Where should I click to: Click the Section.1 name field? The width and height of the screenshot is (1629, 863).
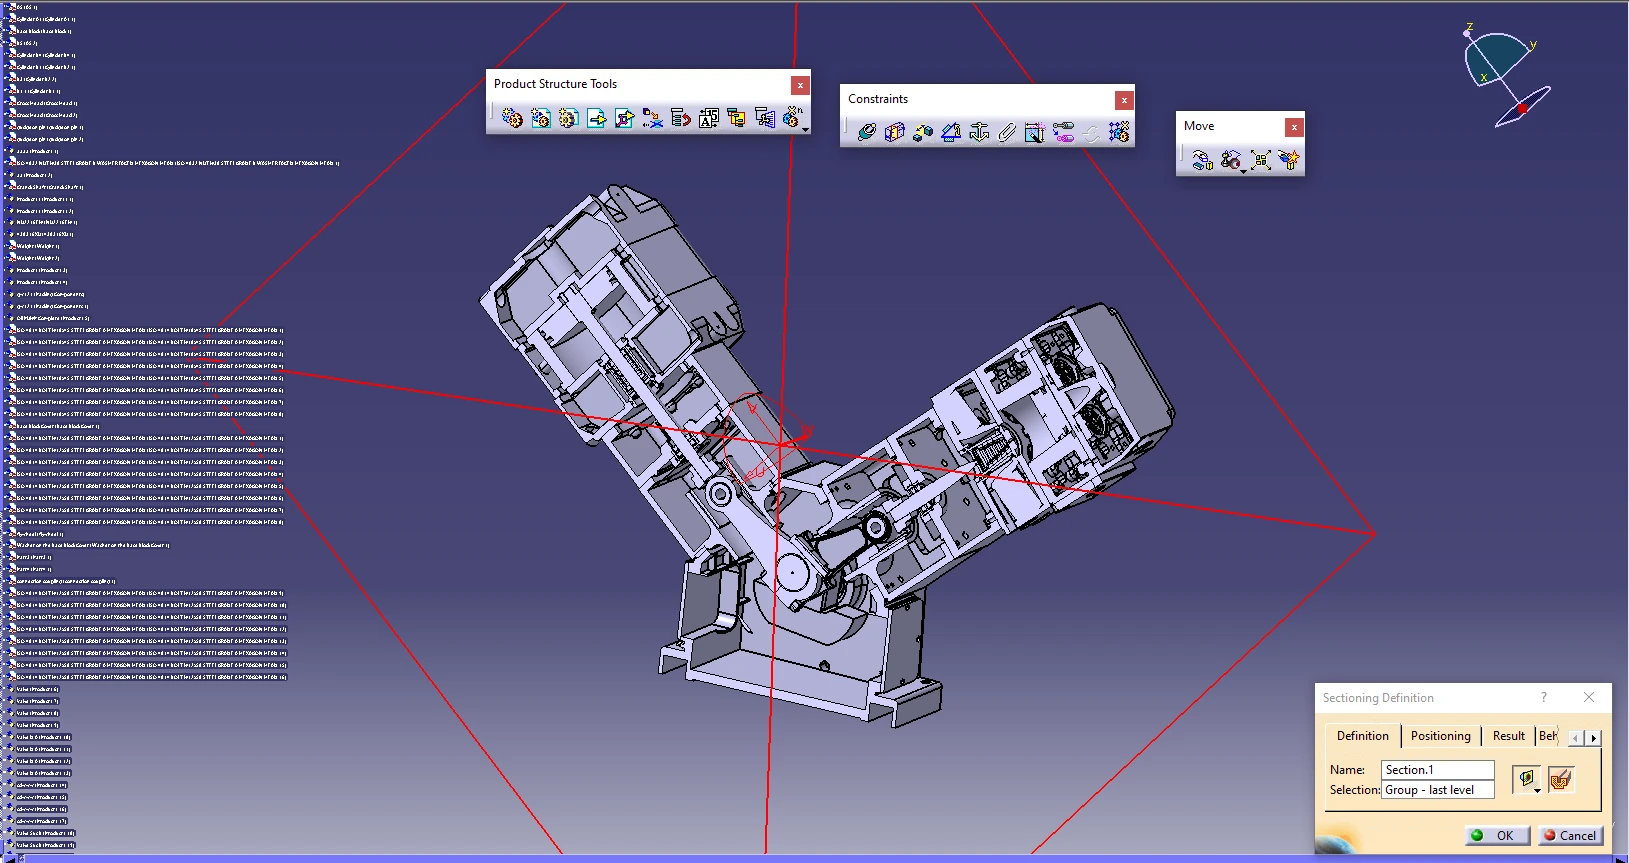(x=1437, y=770)
